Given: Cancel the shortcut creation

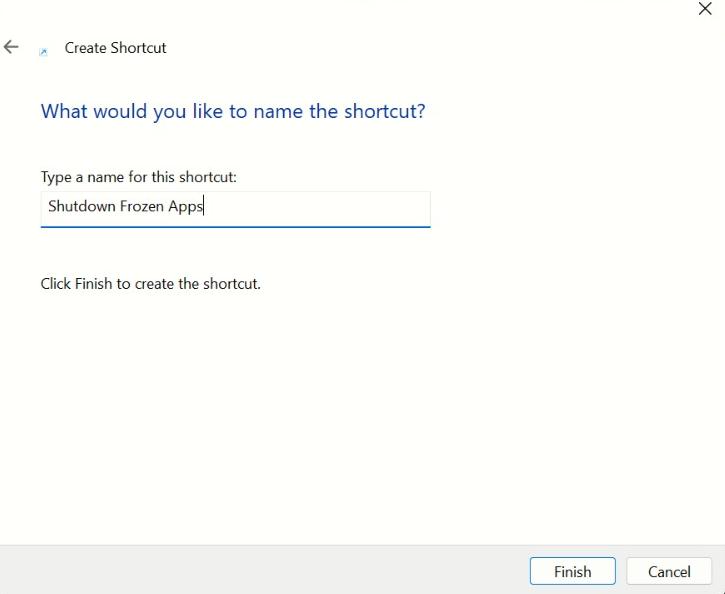Looking at the screenshot, I should [668, 571].
